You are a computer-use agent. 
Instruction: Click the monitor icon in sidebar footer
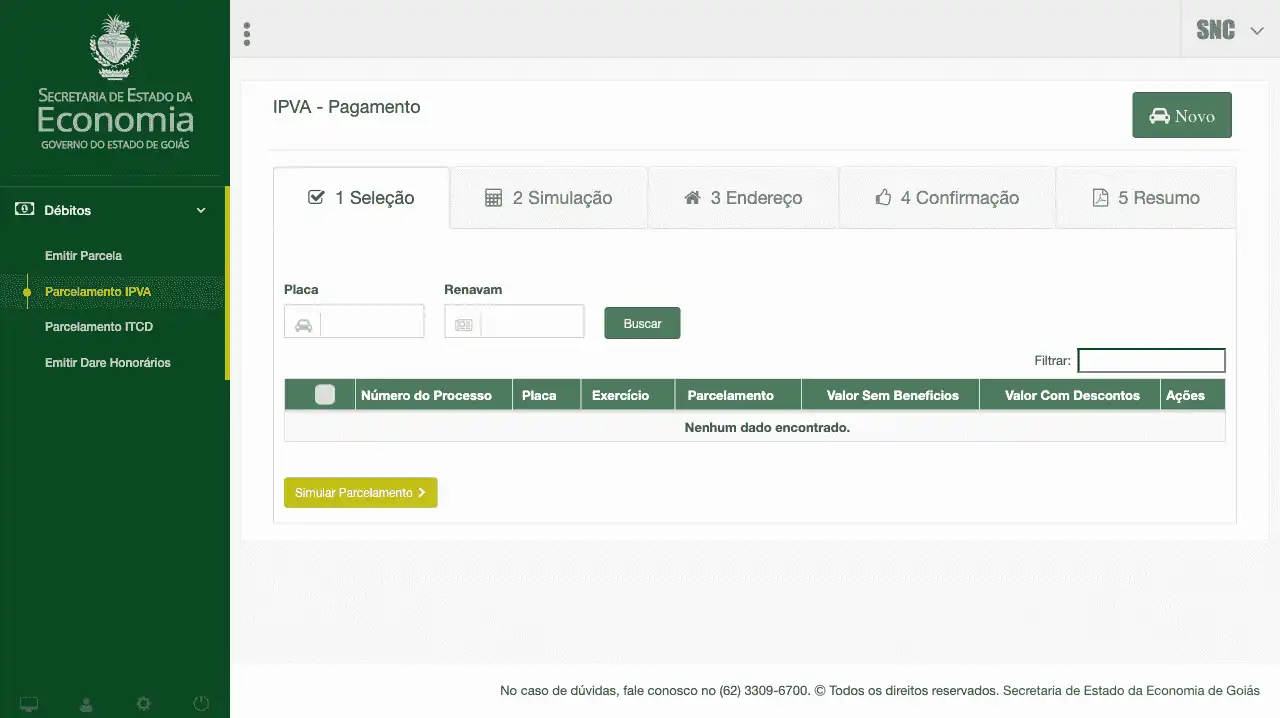tap(29, 704)
